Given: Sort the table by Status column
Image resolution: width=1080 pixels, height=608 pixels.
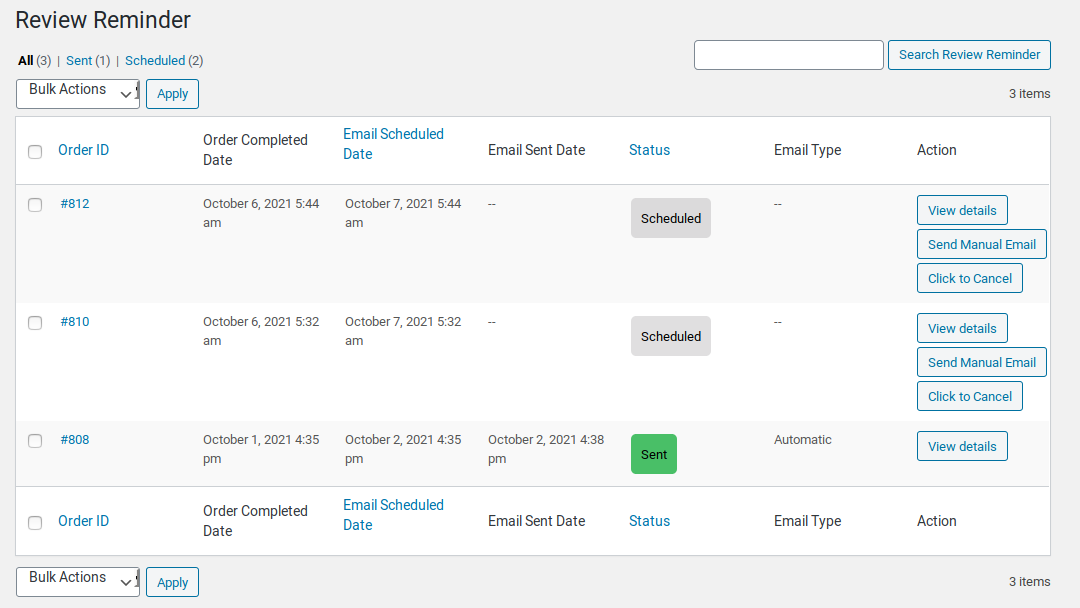Looking at the screenshot, I should (x=649, y=149).
